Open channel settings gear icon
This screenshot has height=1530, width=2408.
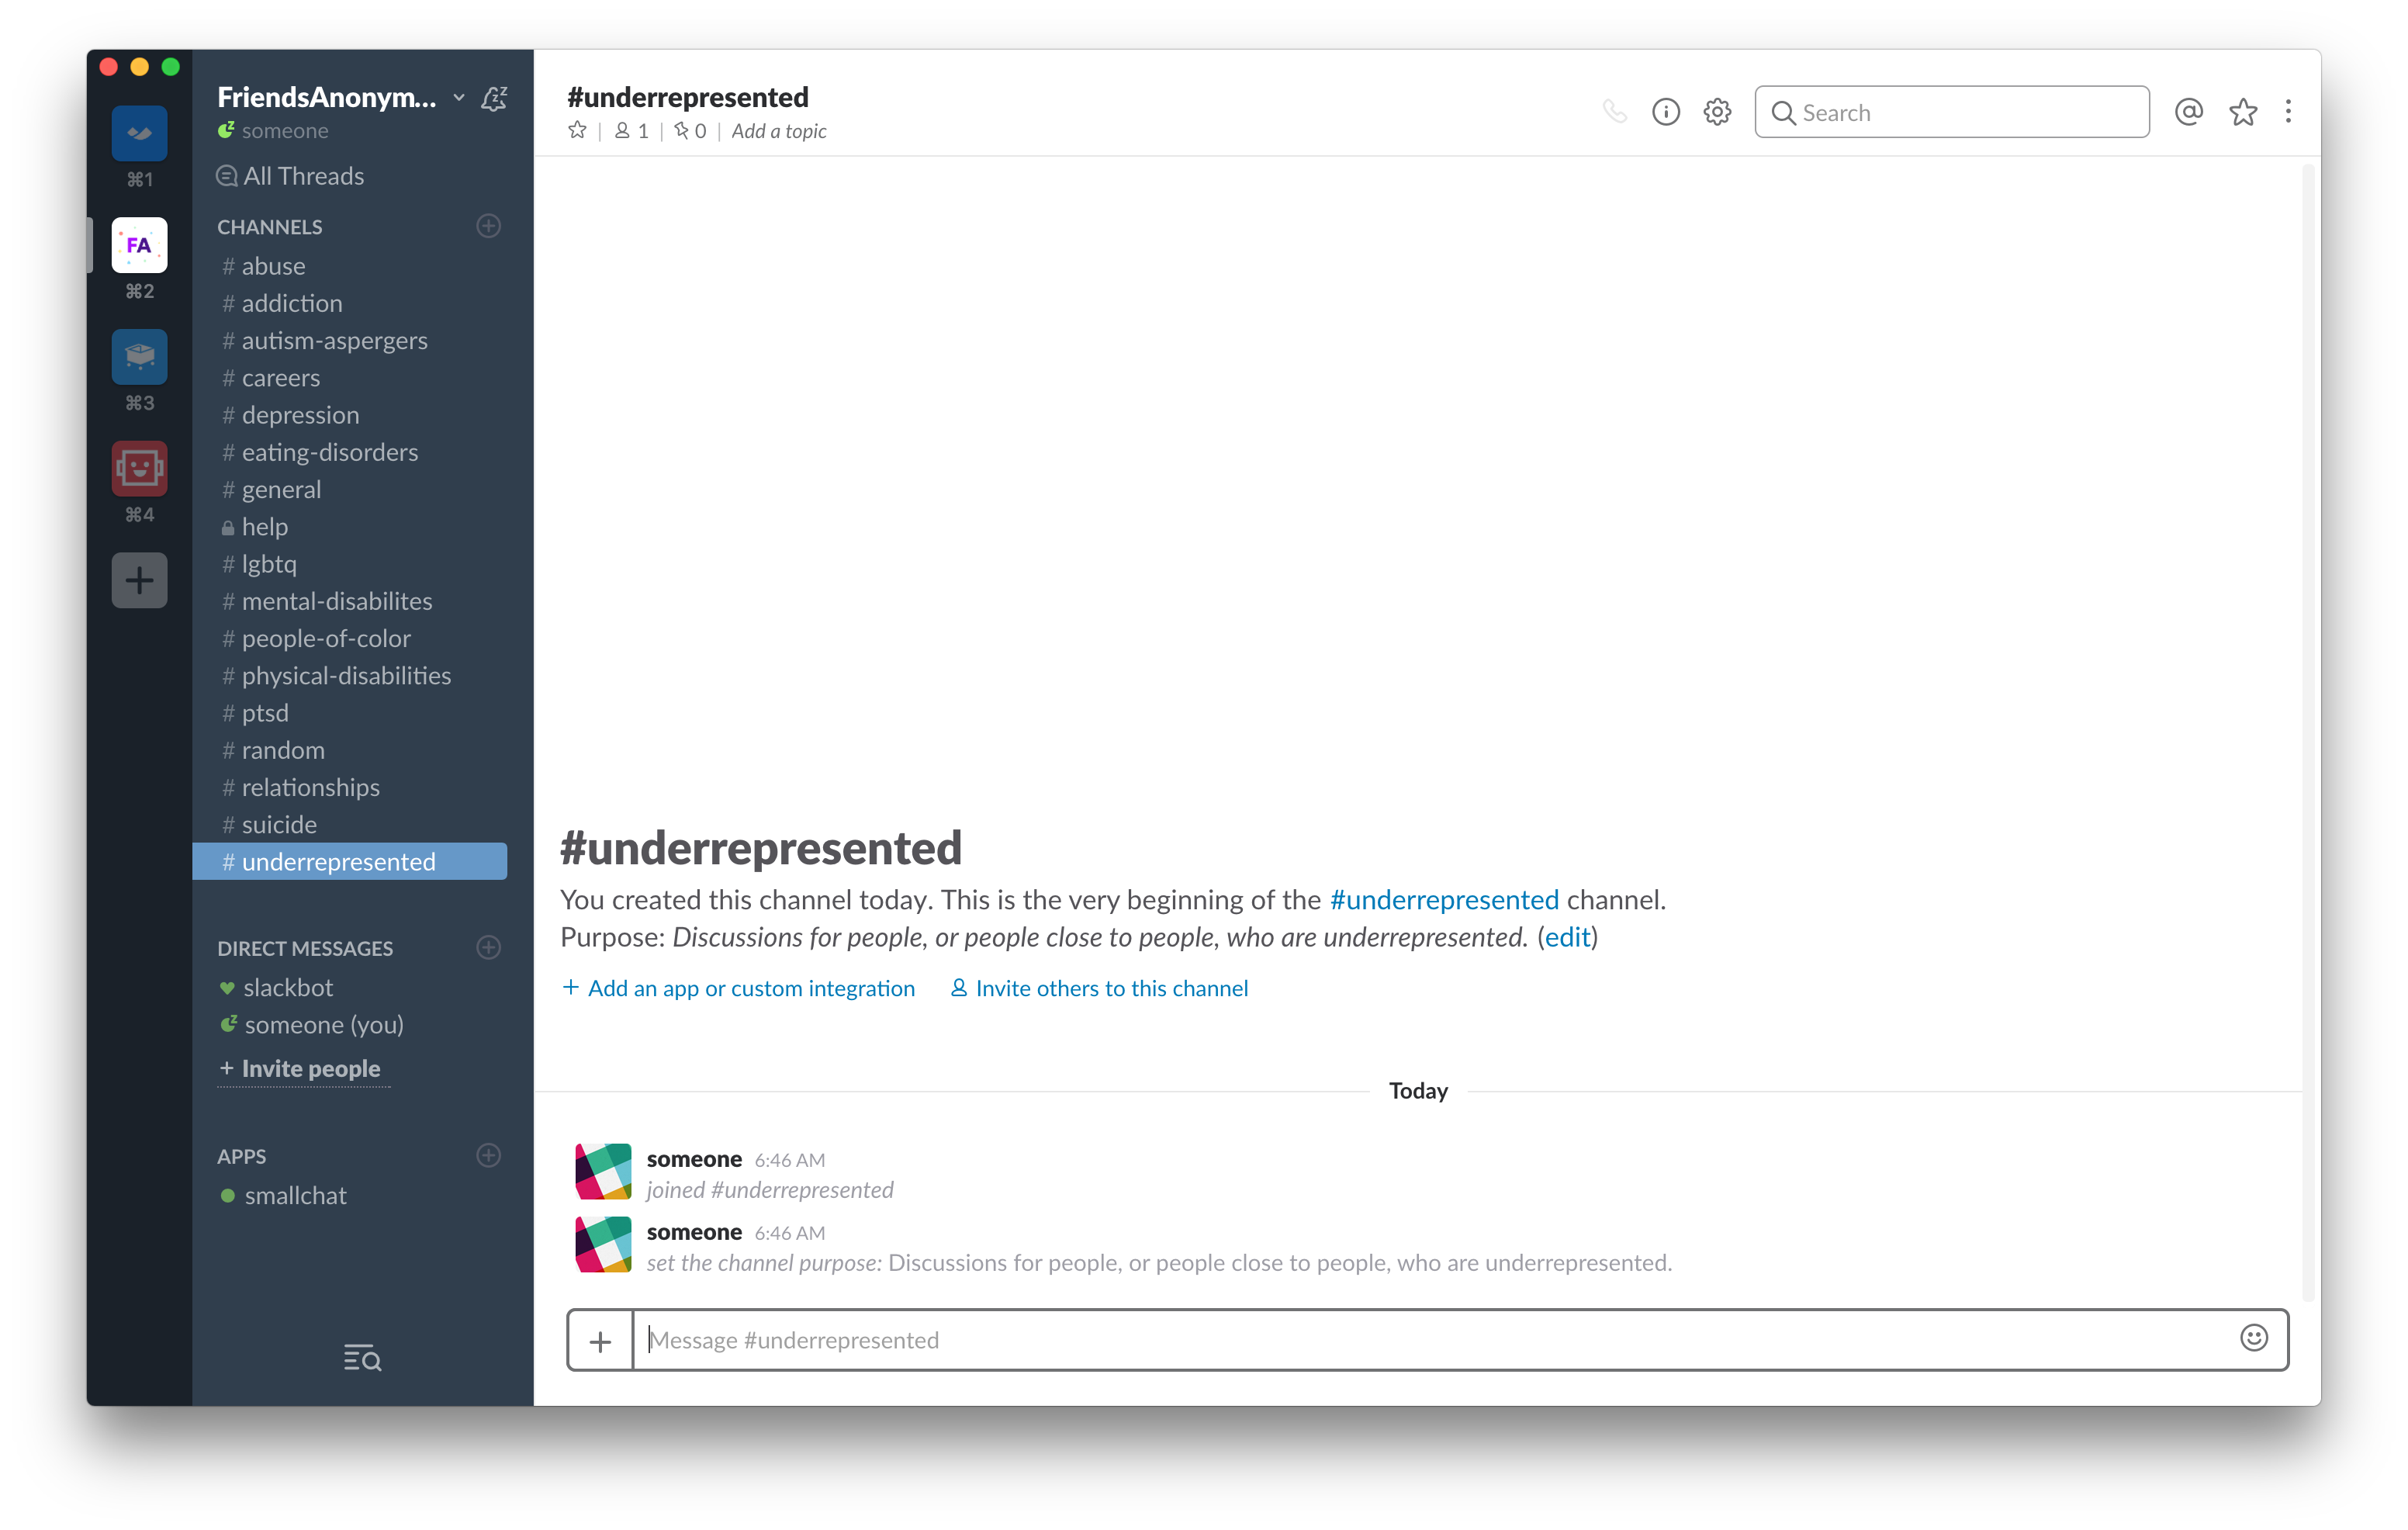pyautogui.click(x=1717, y=112)
